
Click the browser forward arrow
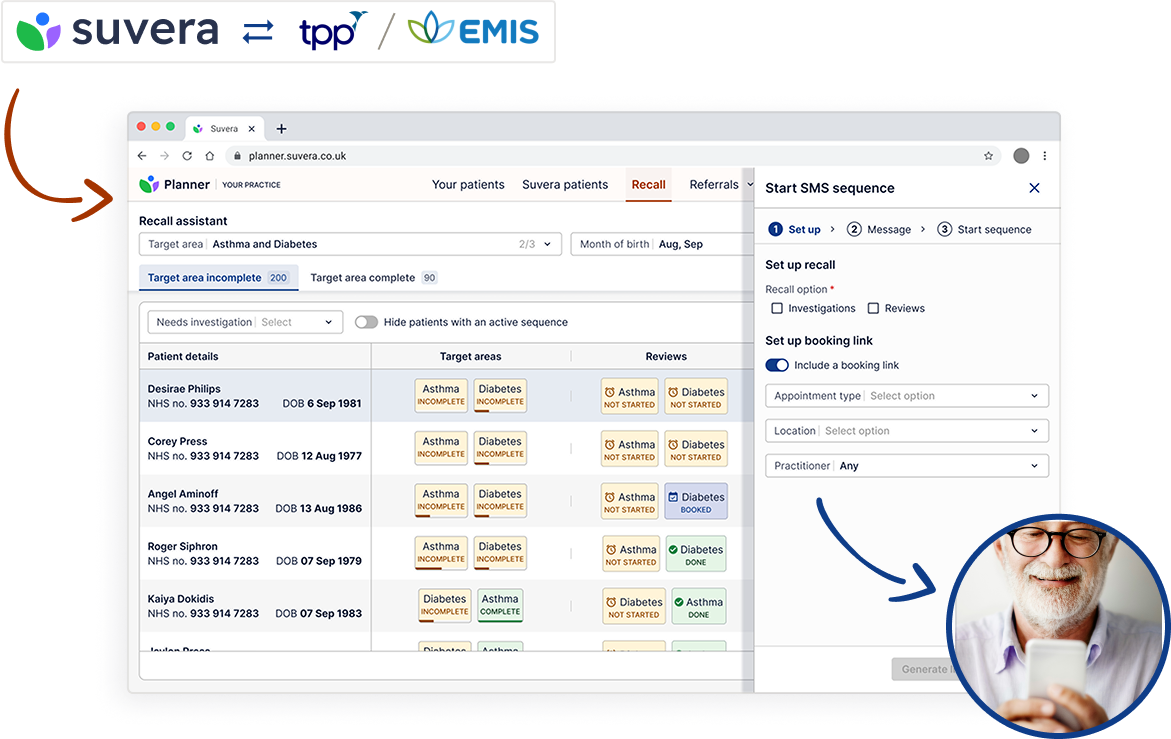pos(164,156)
